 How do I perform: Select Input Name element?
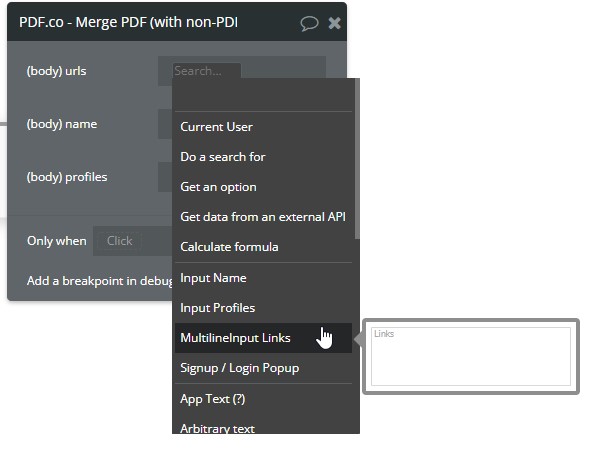(x=263, y=278)
